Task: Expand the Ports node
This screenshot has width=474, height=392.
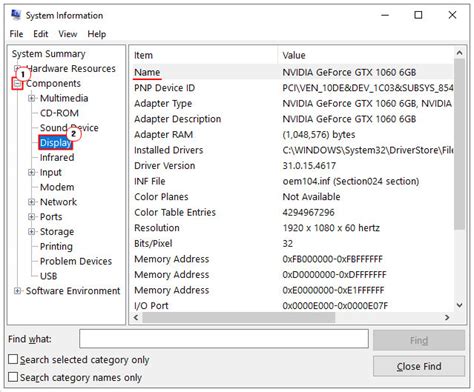Action: (31, 216)
